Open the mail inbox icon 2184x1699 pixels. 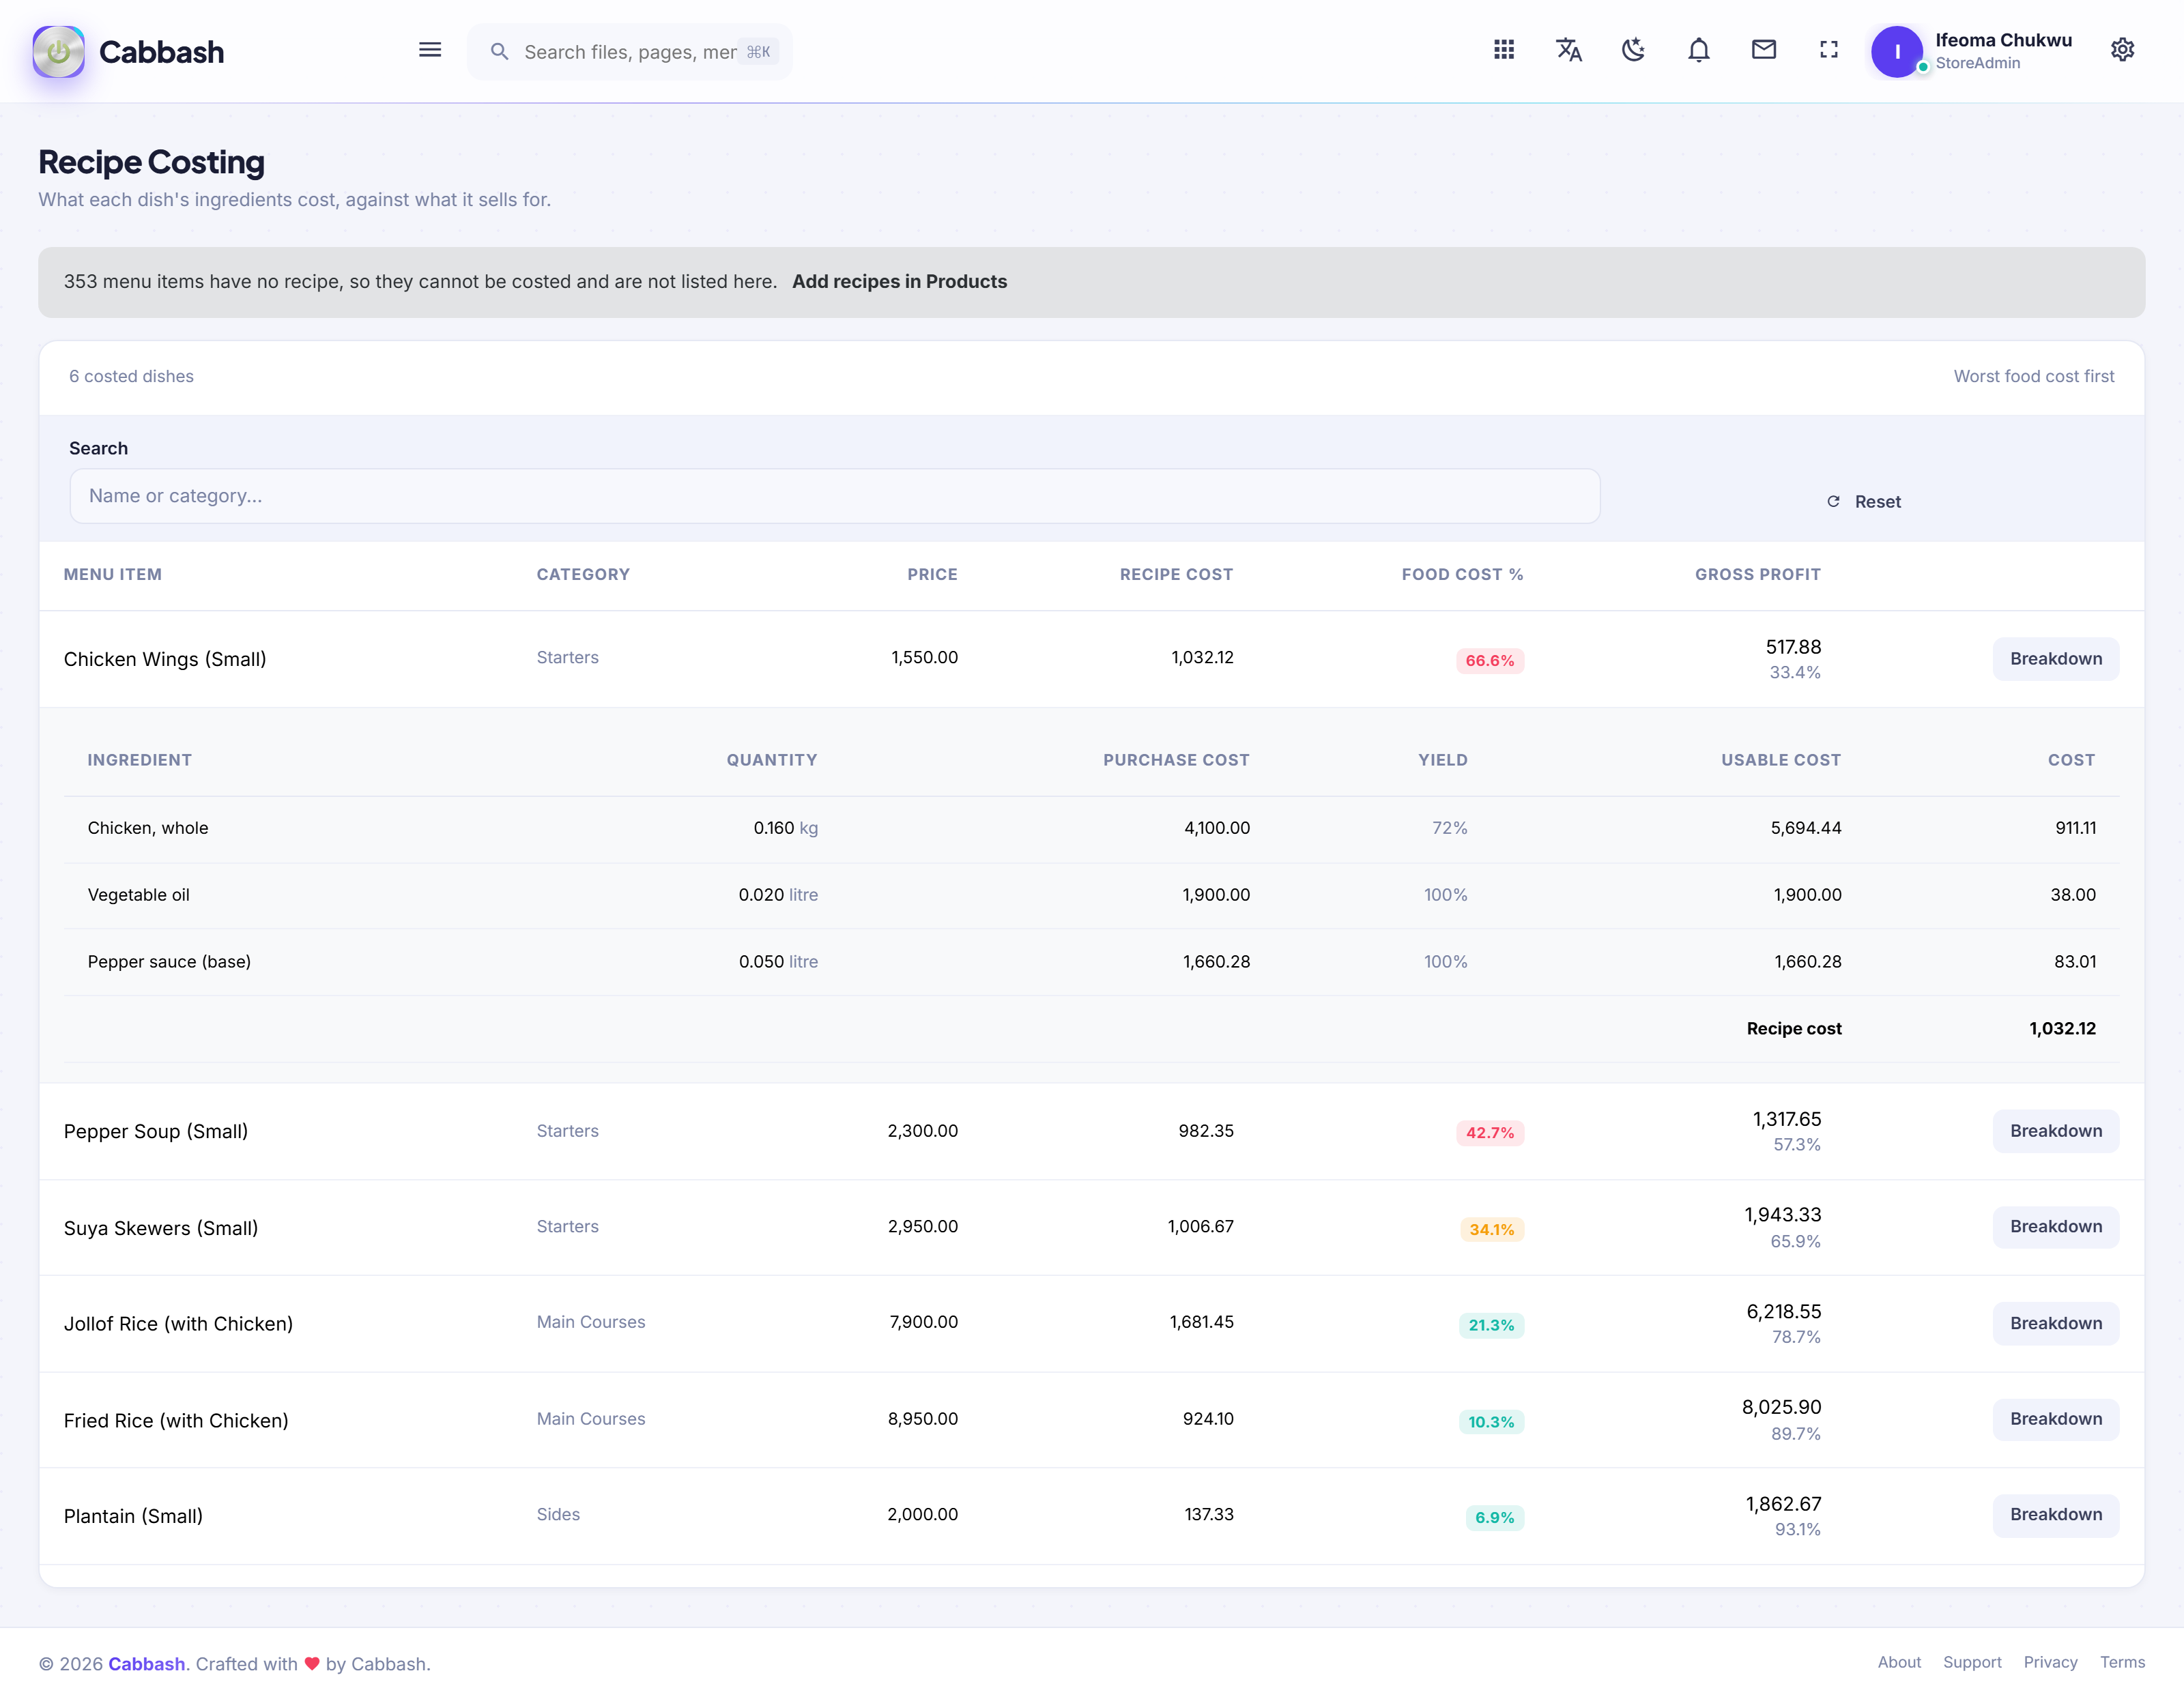point(1764,50)
